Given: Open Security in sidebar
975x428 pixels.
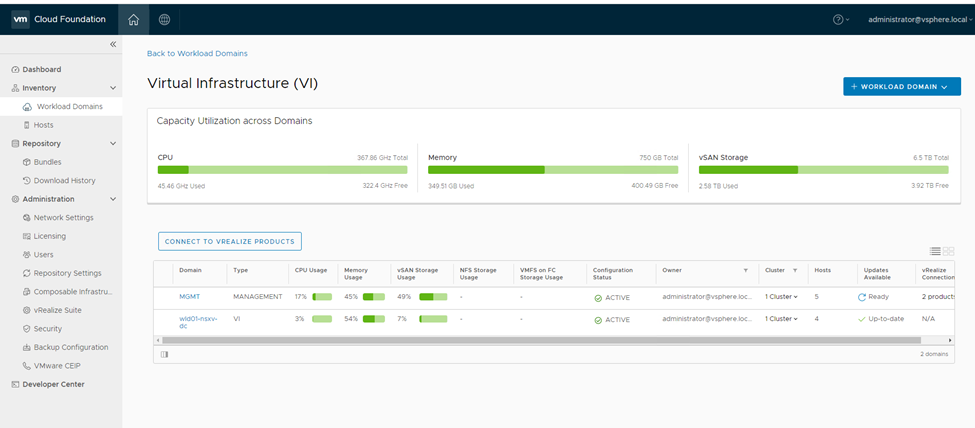Looking at the screenshot, I should coord(48,328).
